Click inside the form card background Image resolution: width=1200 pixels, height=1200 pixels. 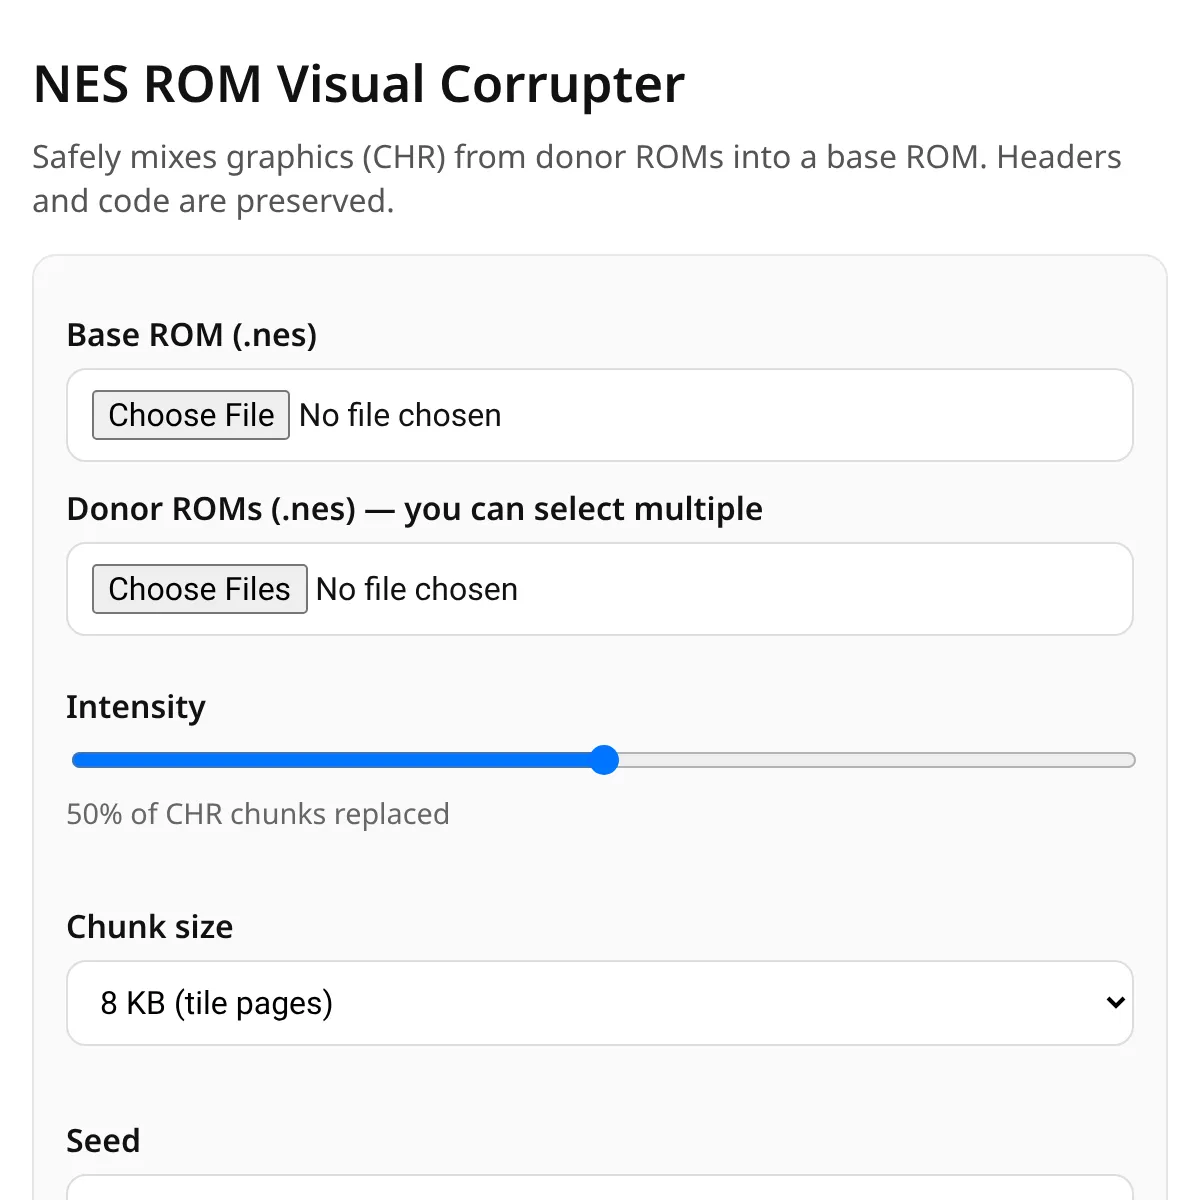[x=600, y=870]
